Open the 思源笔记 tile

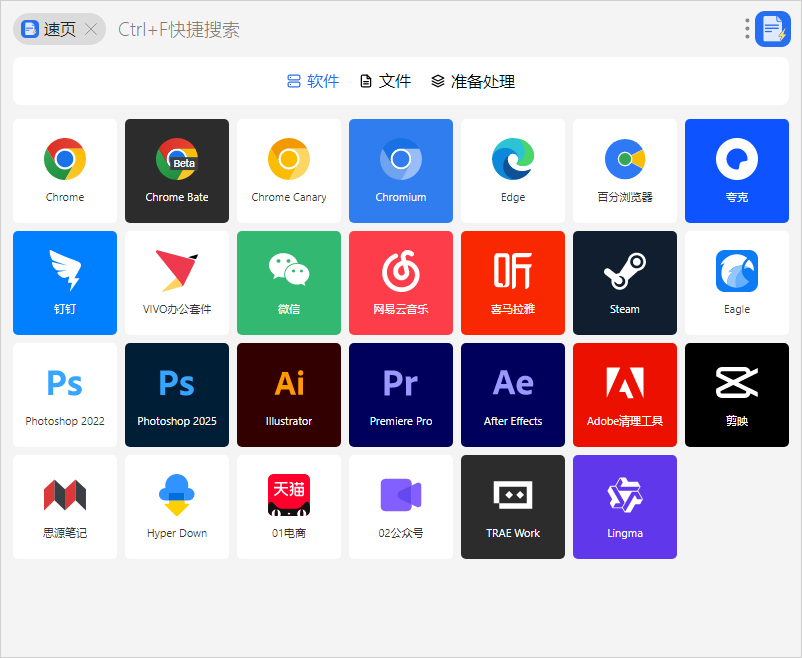pyautogui.click(x=65, y=507)
